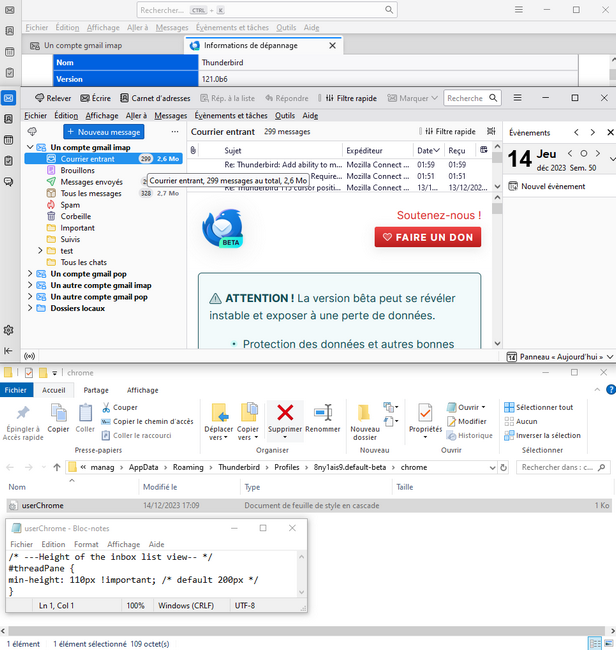Sort messages by the Date column
The height and width of the screenshot is (650, 616).
[428, 150]
